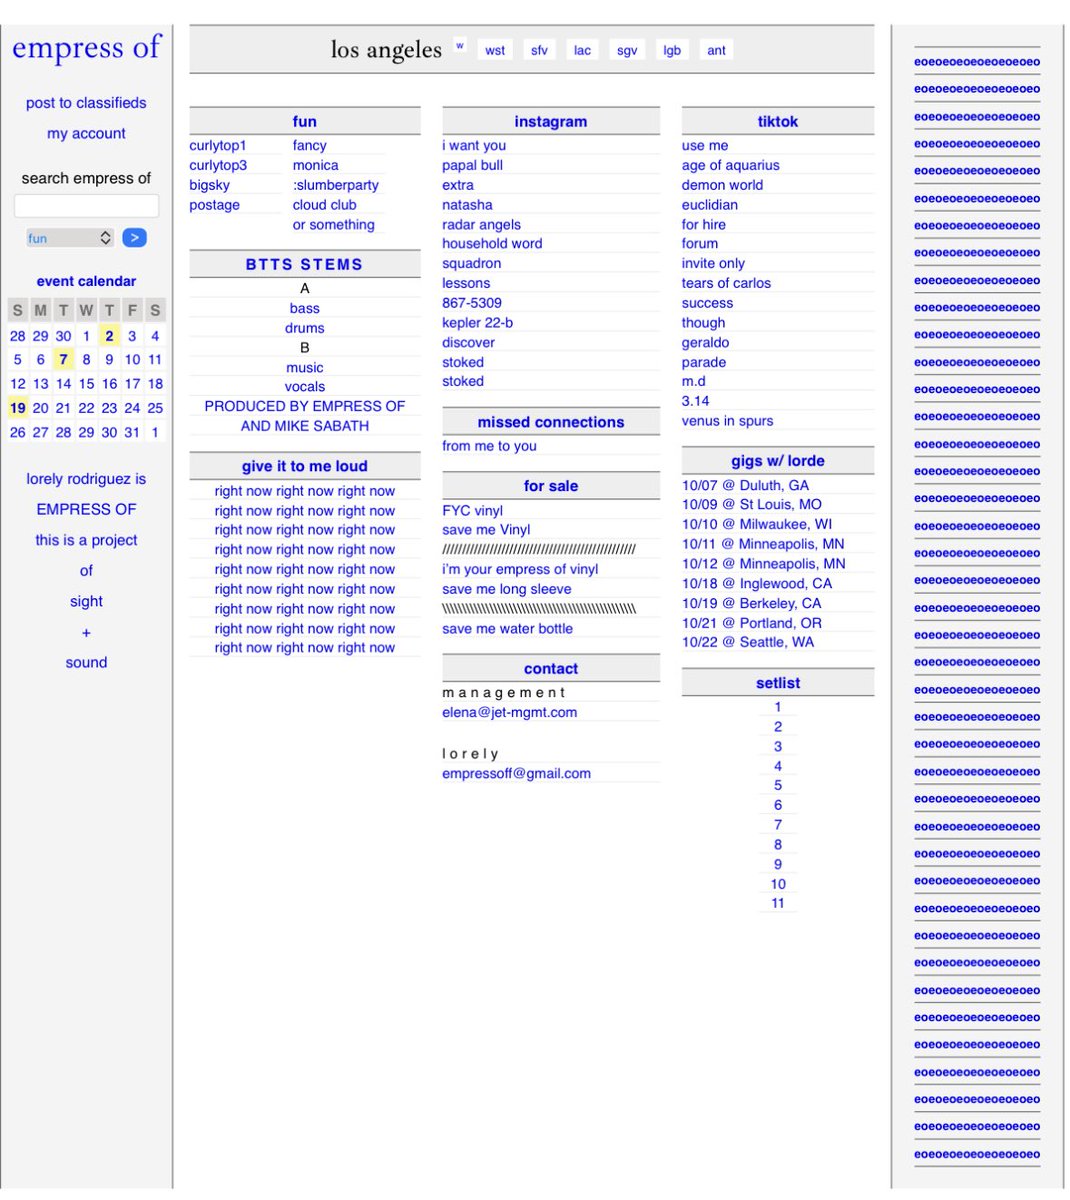
Task: Select the wst area tab
Action: (495, 50)
